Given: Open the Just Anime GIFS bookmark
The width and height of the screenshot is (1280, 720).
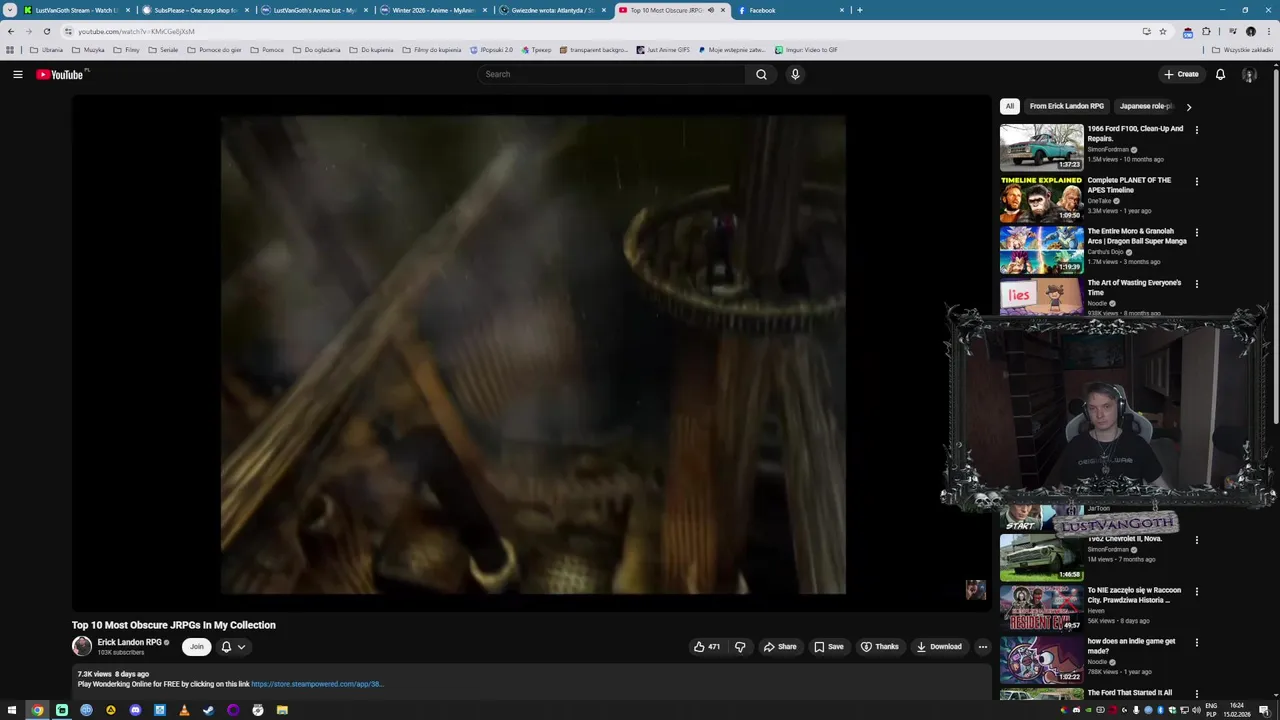Looking at the screenshot, I should [663, 50].
